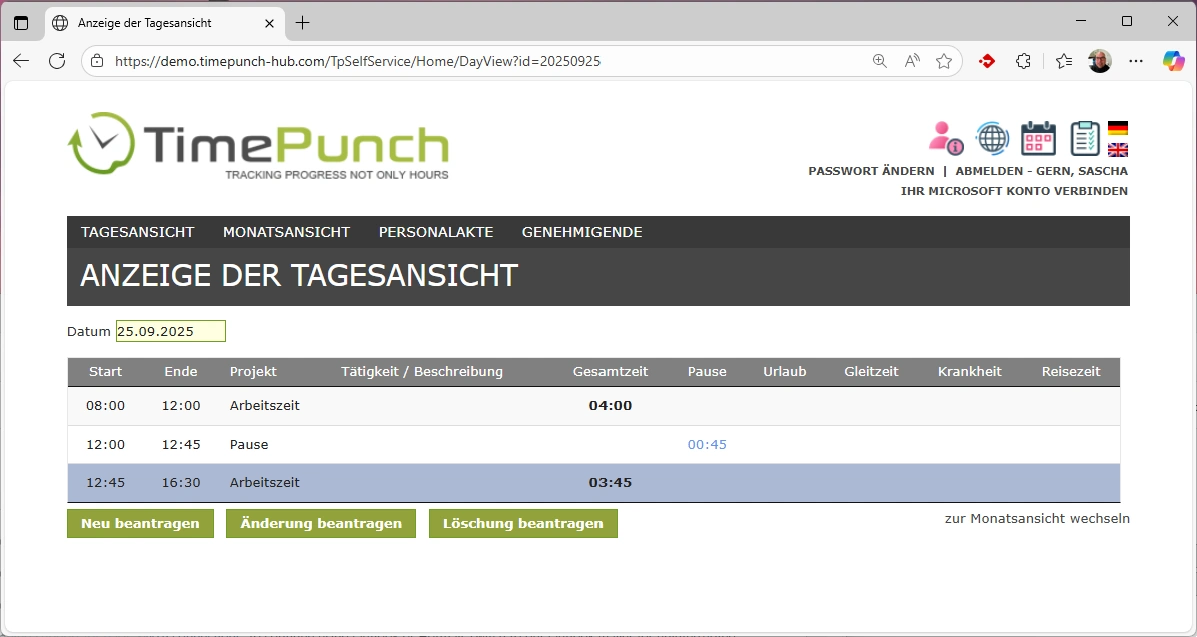
Task: Click the Datum date input field
Action: pyautogui.click(x=170, y=331)
